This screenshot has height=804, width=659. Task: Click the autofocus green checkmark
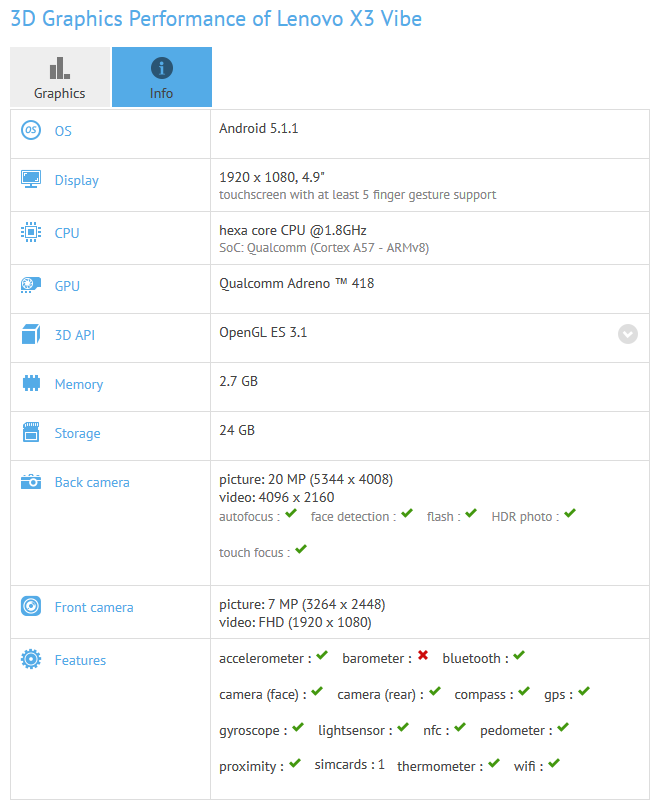[x=291, y=513]
